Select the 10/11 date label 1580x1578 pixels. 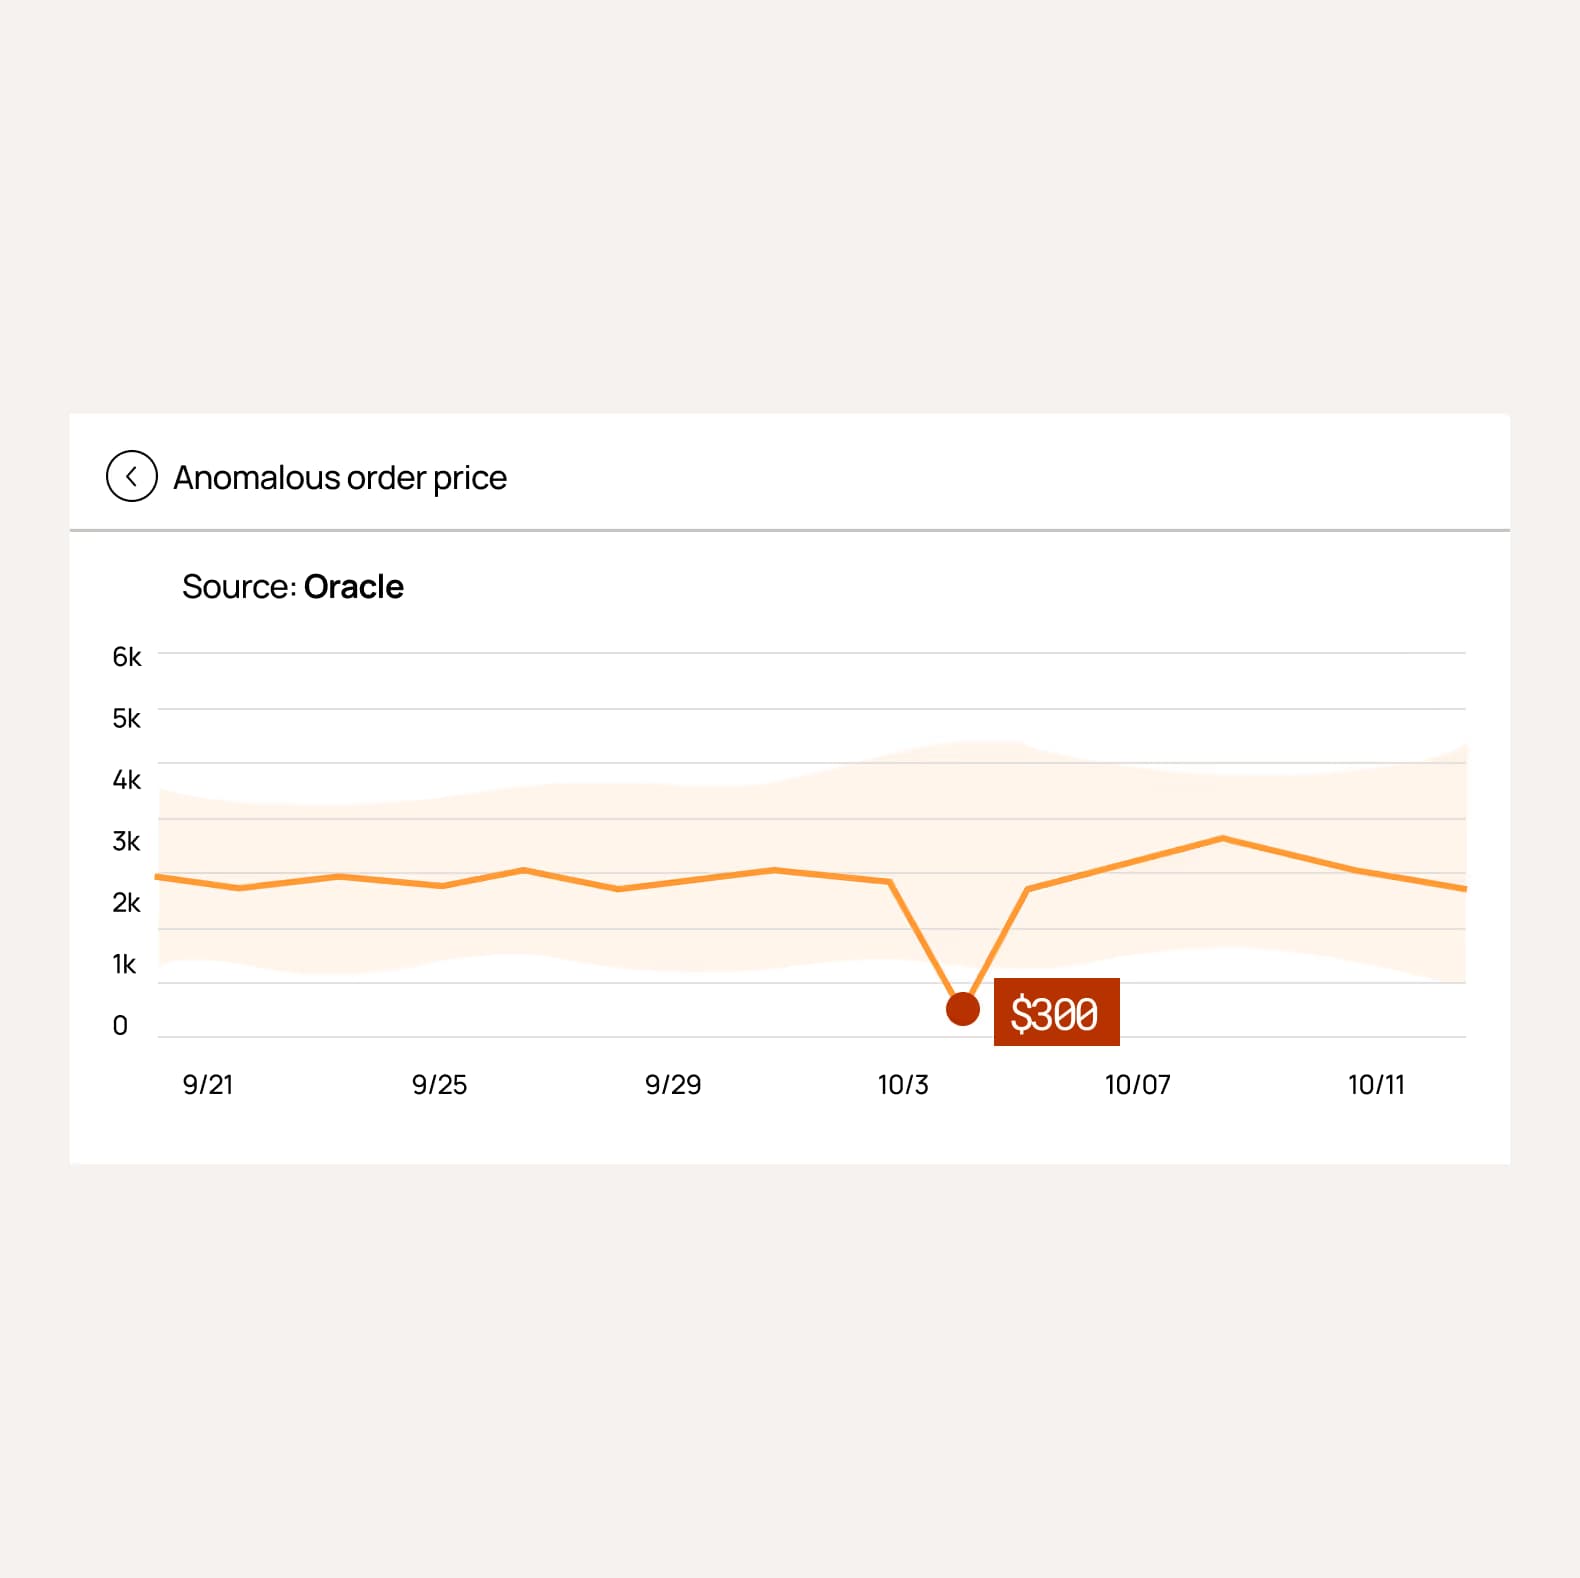point(1378,1084)
